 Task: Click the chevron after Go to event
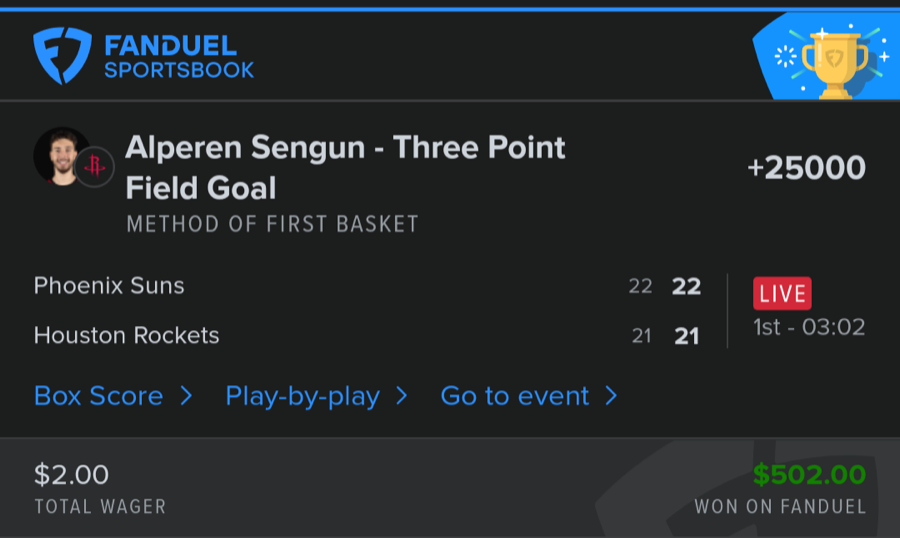coord(611,396)
